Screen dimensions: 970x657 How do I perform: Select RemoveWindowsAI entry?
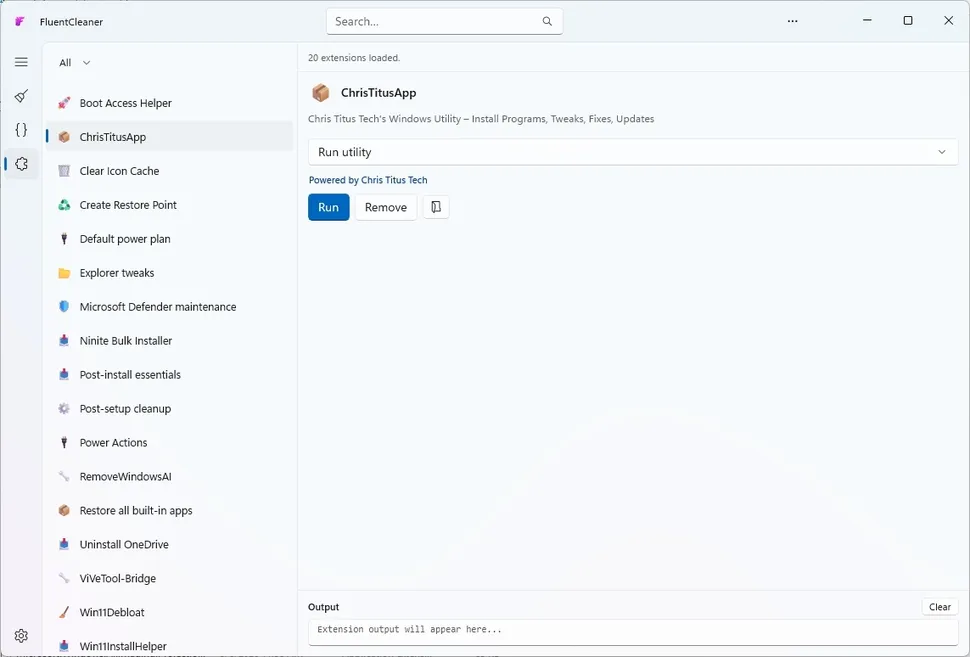(x=170, y=476)
